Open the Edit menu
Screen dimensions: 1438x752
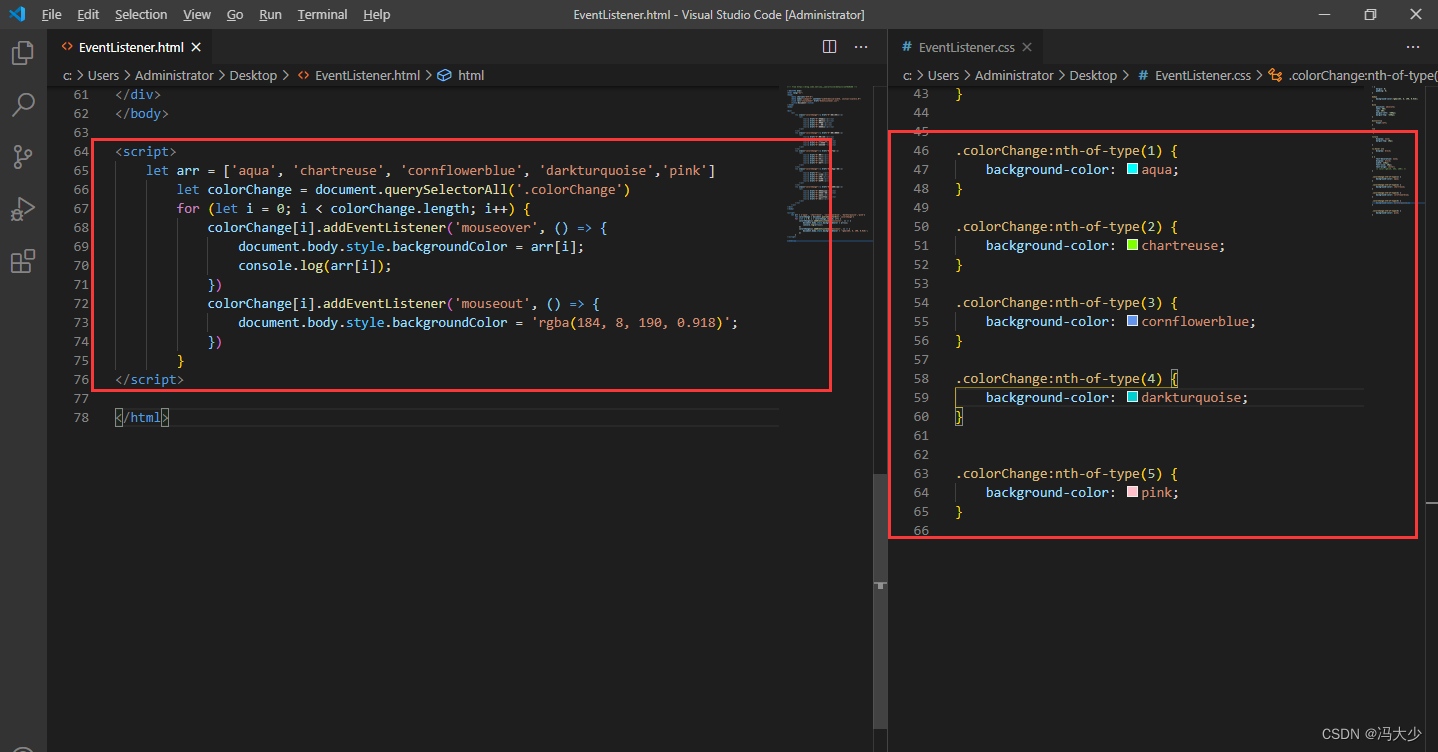click(88, 15)
